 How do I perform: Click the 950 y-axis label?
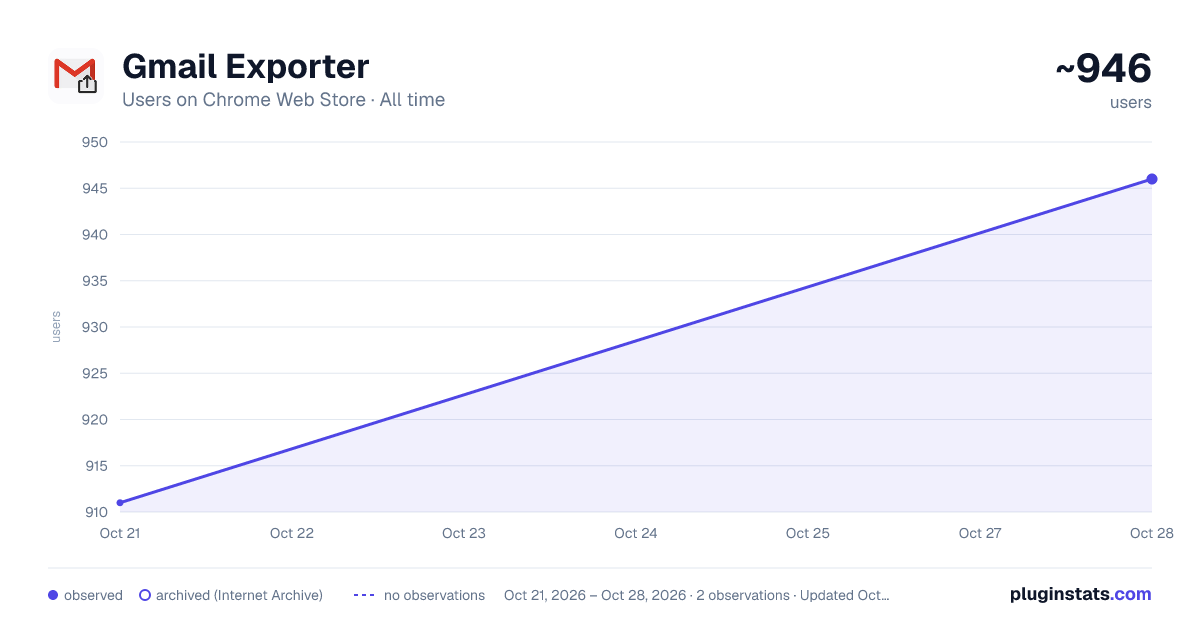click(95, 142)
